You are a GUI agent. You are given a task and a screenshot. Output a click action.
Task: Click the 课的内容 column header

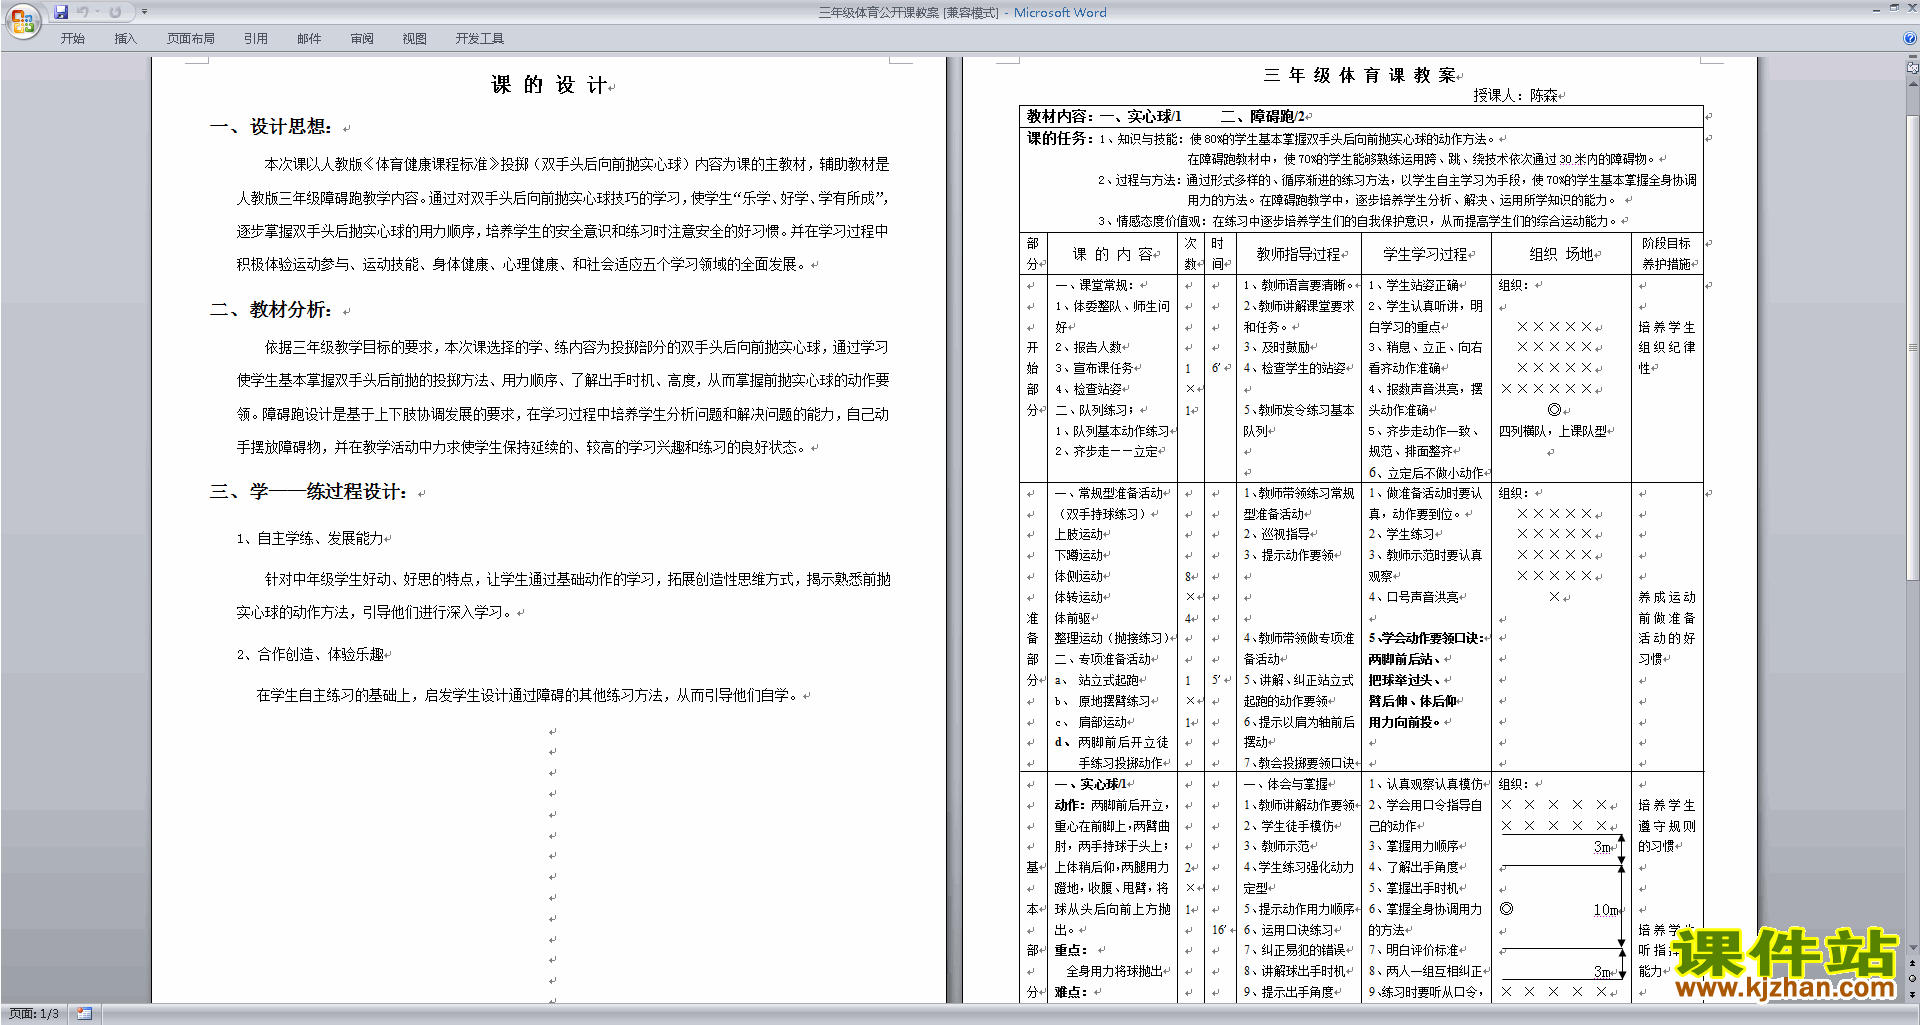coord(1112,254)
